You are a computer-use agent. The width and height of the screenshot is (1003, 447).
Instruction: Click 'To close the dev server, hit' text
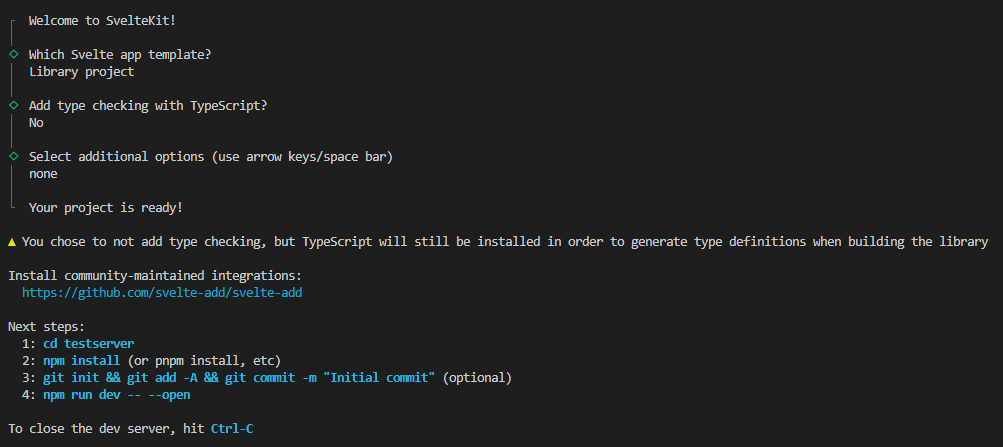106,428
